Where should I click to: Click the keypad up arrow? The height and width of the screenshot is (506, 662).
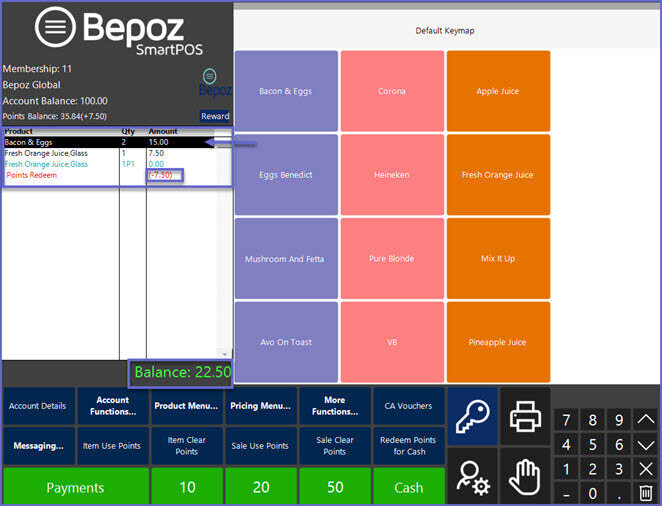tap(646, 420)
